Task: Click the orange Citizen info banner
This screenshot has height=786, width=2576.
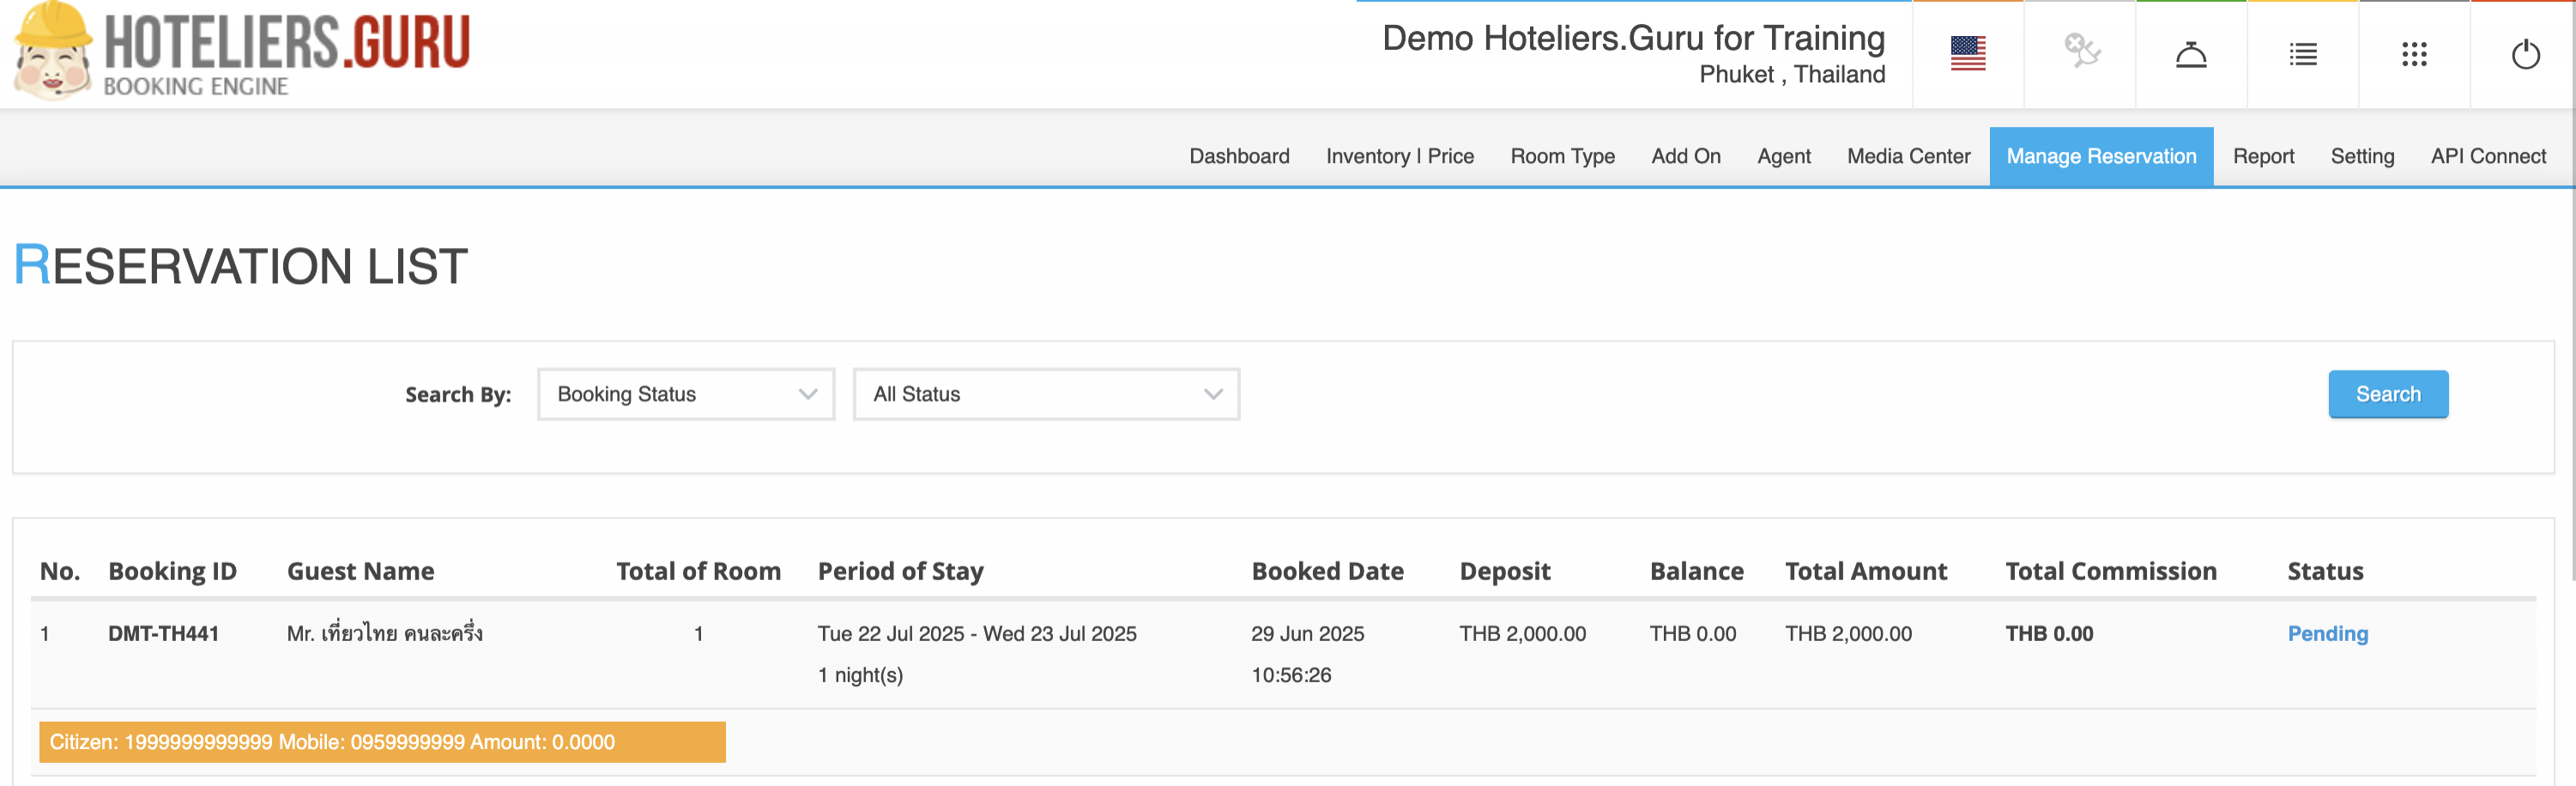Action: pyautogui.click(x=382, y=742)
